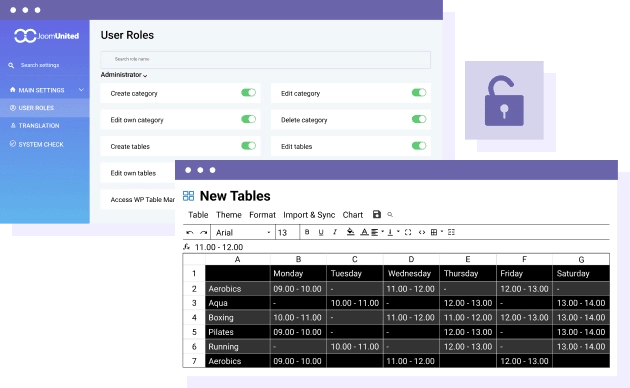Image resolution: width=630 pixels, height=388 pixels.
Task: Click the System Check checkmark icon
Action: point(13,144)
